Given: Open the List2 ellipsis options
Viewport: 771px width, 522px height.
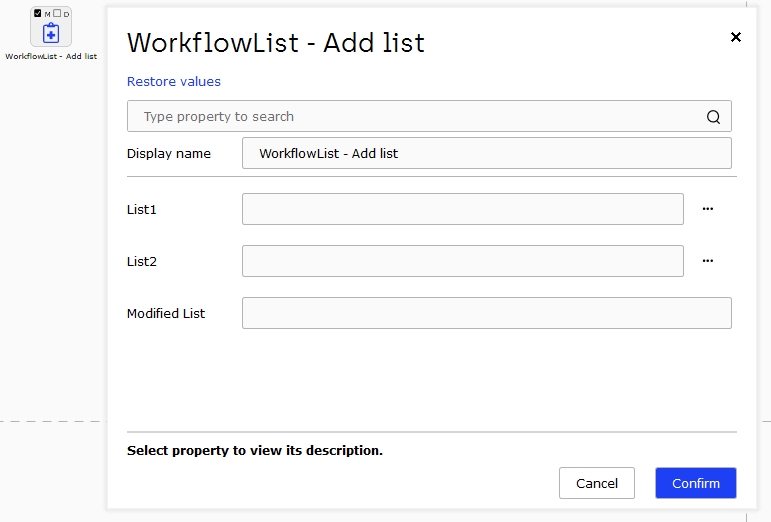Looking at the screenshot, I should (x=708, y=261).
